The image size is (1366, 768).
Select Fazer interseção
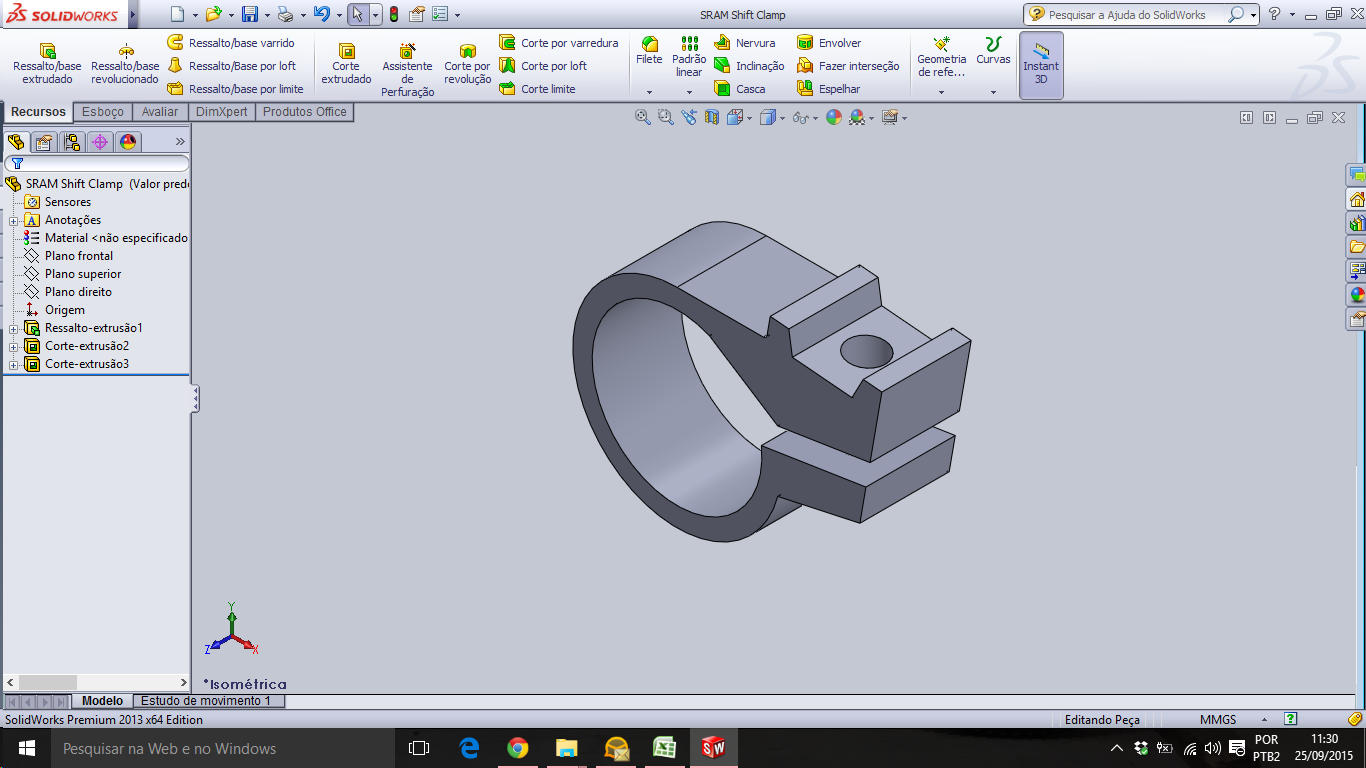pyautogui.click(x=848, y=66)
